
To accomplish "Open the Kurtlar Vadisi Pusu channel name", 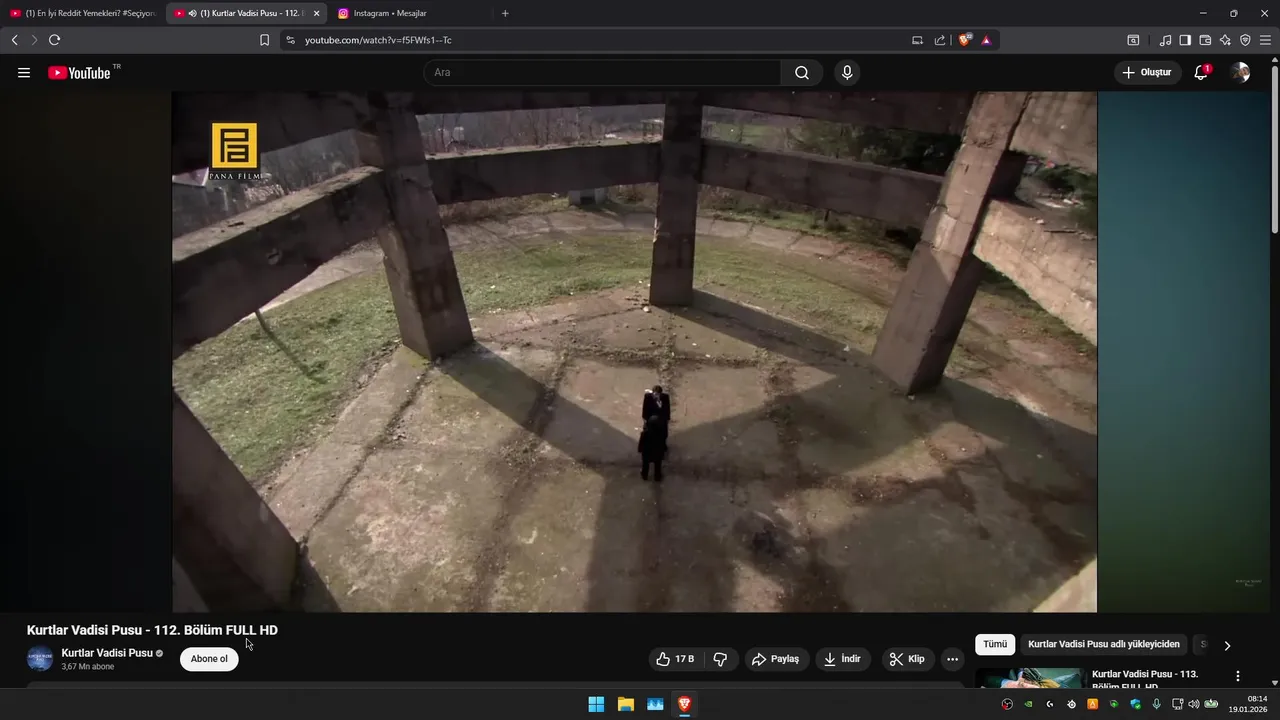I will coord(107,653).
